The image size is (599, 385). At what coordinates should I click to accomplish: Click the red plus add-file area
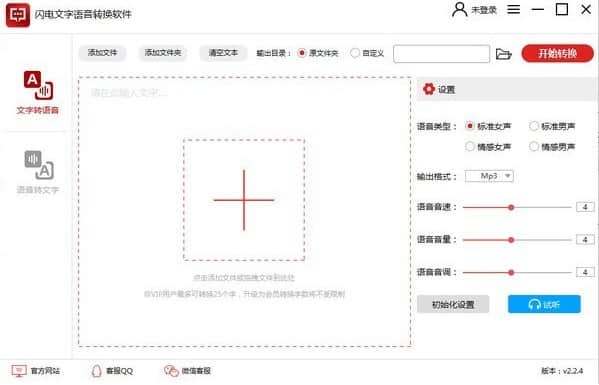click(x=244, y=200)
